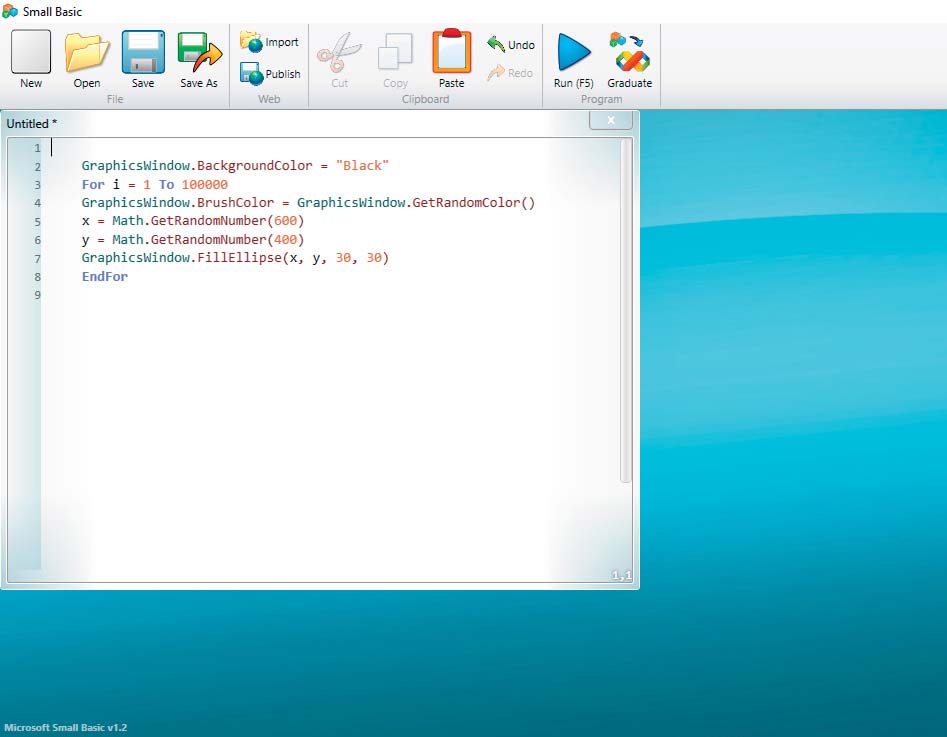Screen dimensions: 947x737
Task: Click the Copy icon in Clipboard group
Action: pyautogui.click(x=396, y=59)
